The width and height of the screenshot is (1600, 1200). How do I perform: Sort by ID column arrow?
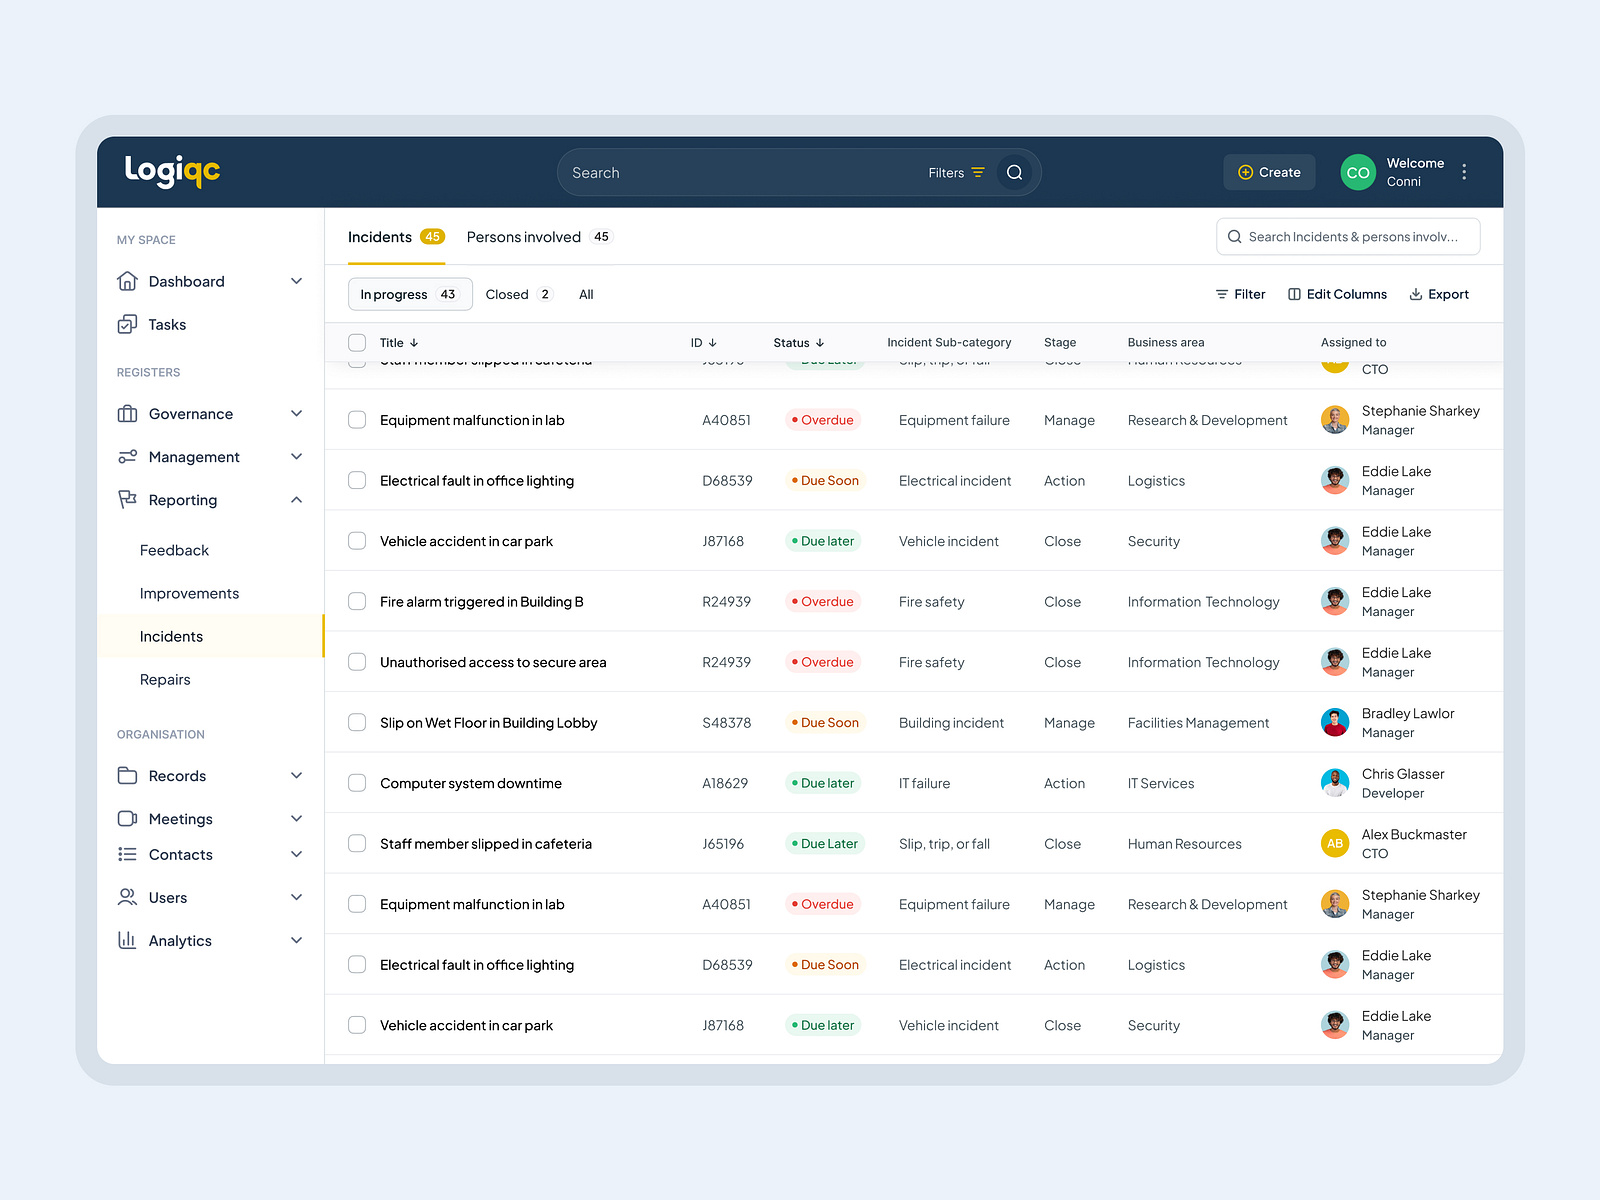point(712,343)
